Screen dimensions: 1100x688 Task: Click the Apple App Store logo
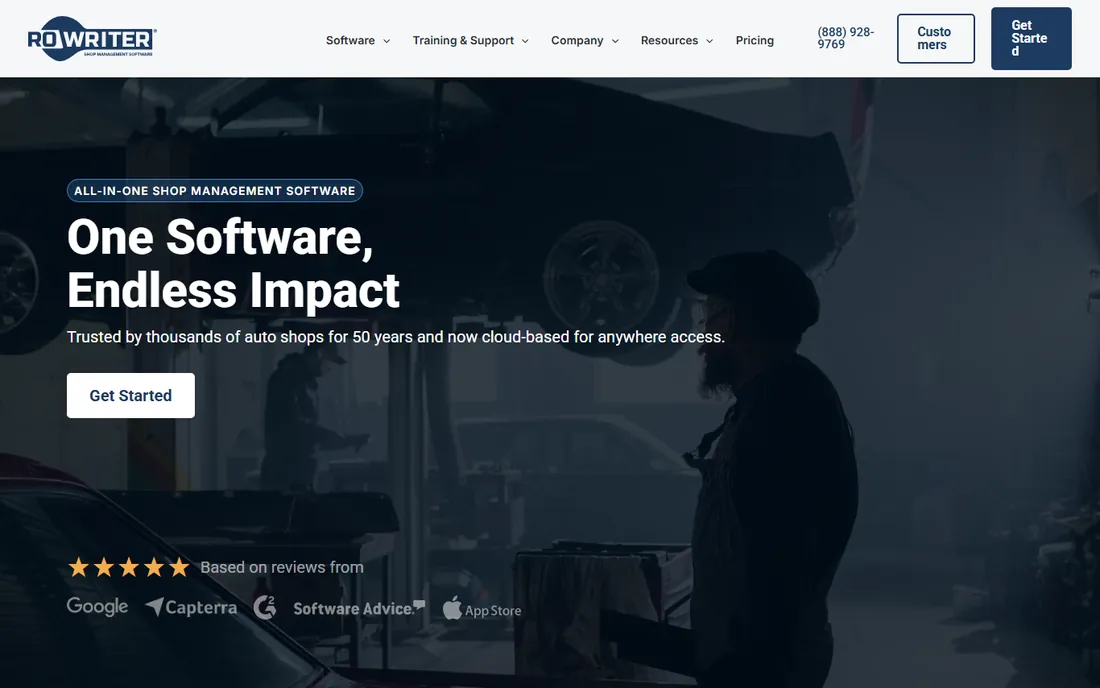point(482,609)
